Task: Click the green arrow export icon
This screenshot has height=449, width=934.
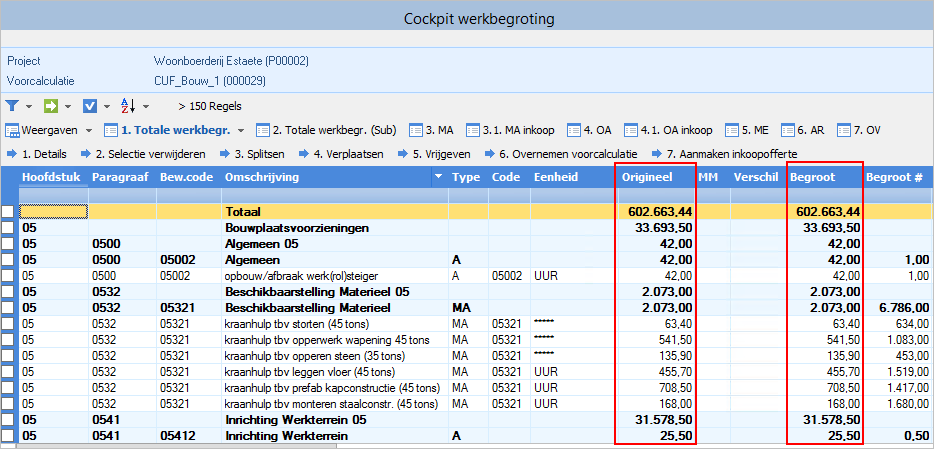Action: pos(51,106)
